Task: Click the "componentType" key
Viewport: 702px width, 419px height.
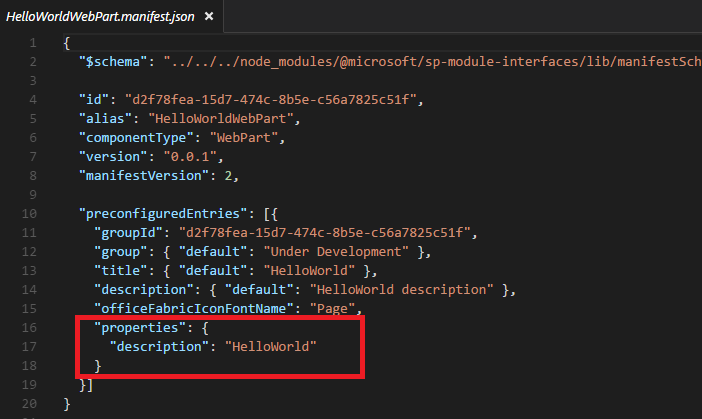Action: point(136,137)
